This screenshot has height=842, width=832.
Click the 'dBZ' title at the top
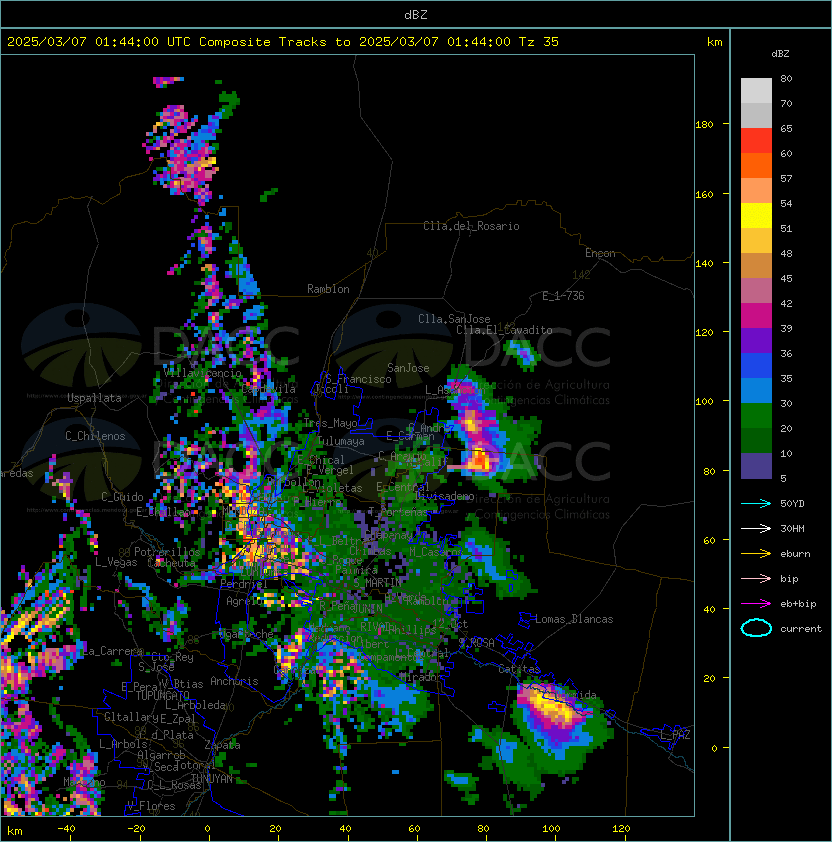click(416, 15)
